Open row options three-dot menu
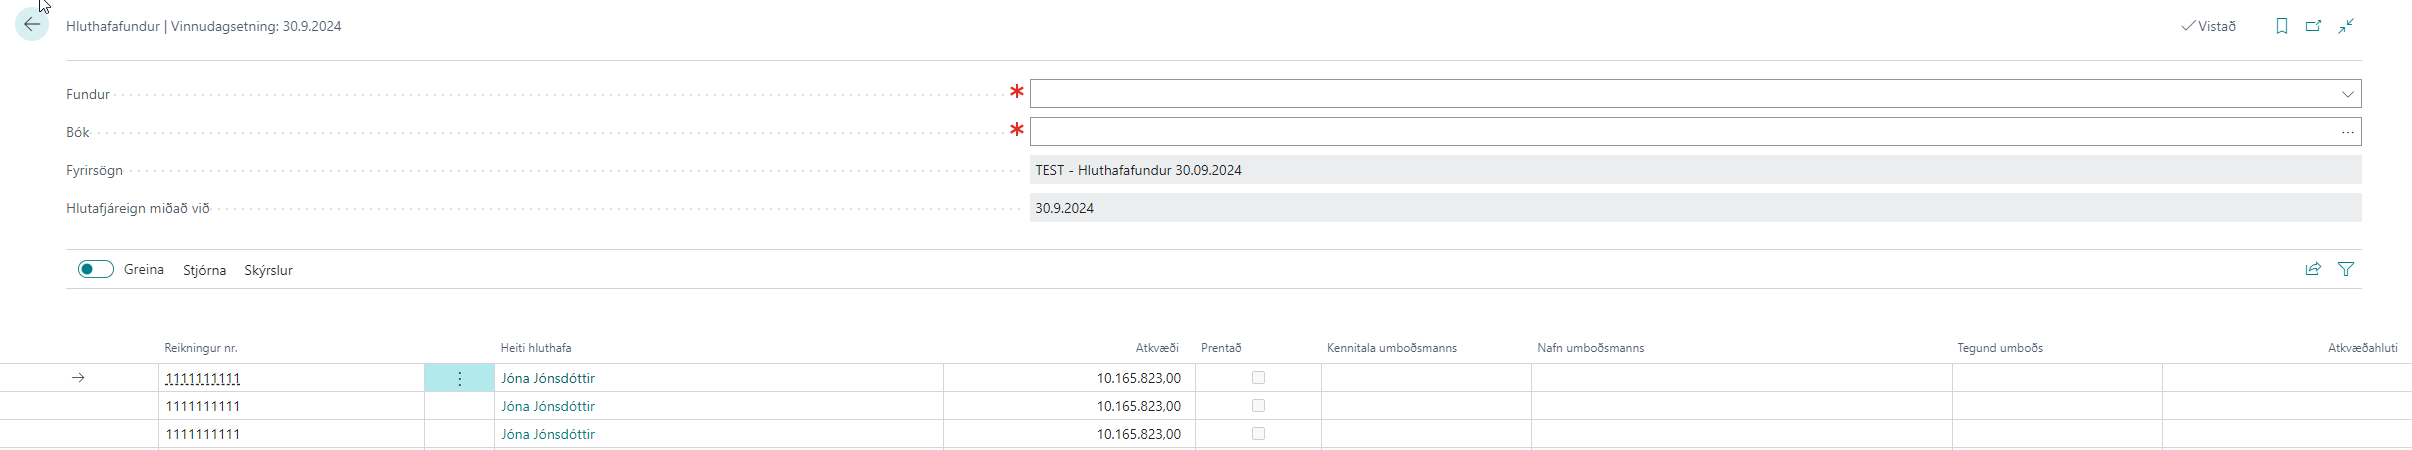 [459, 378]
